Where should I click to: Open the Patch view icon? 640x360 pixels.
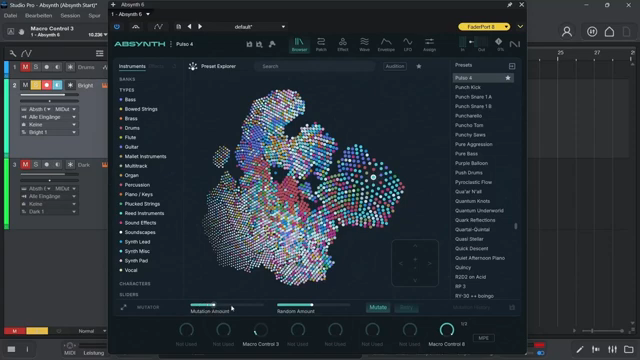[x=321, y=44]
